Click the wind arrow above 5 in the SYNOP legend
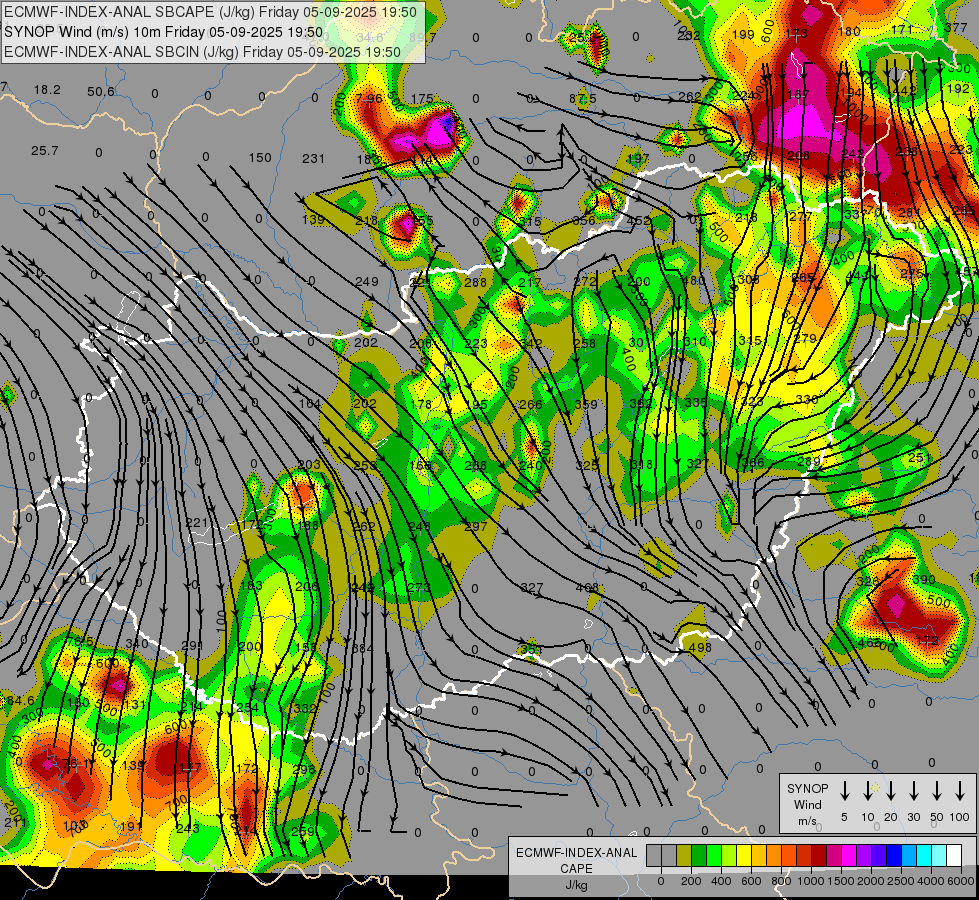 click(844, 791)
